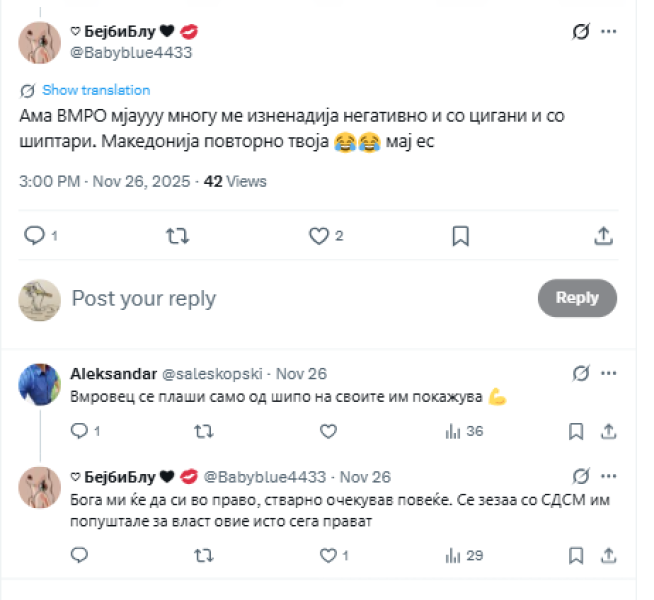Bookmark the main post
Image resolution: width=654 pixels, height=600 pixels.
pyautogui.click(x=461, y=236)
